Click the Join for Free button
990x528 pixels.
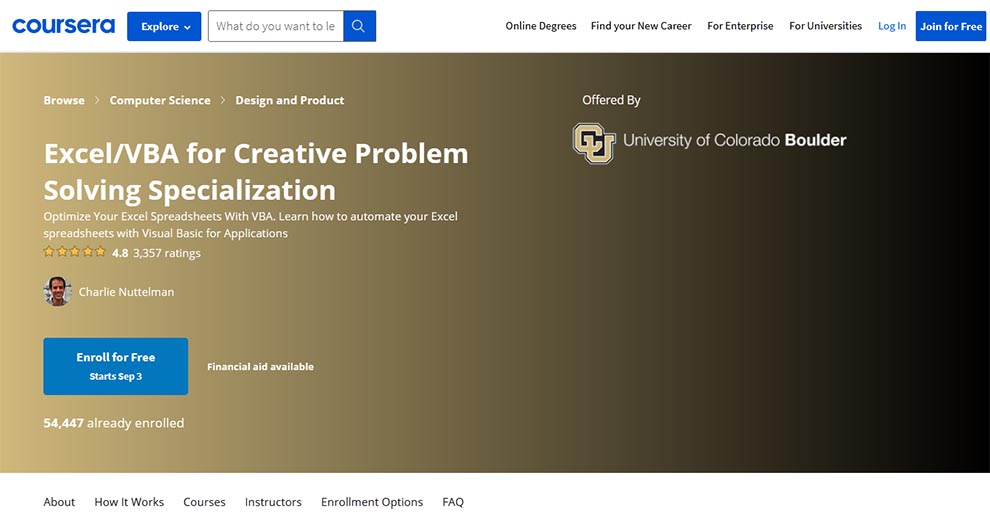point(951,26)
